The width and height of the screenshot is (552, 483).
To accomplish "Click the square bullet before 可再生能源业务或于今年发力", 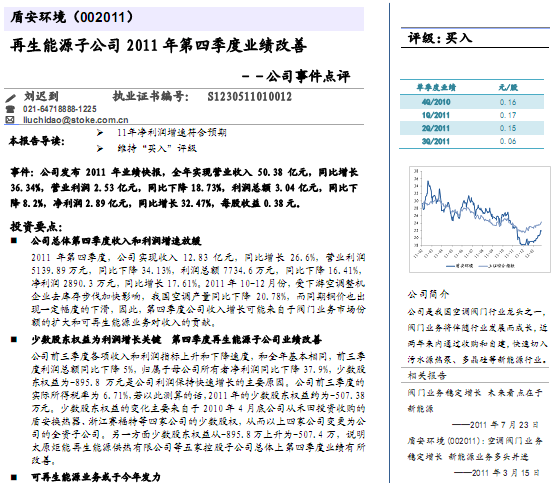I will tap(14, 477).
